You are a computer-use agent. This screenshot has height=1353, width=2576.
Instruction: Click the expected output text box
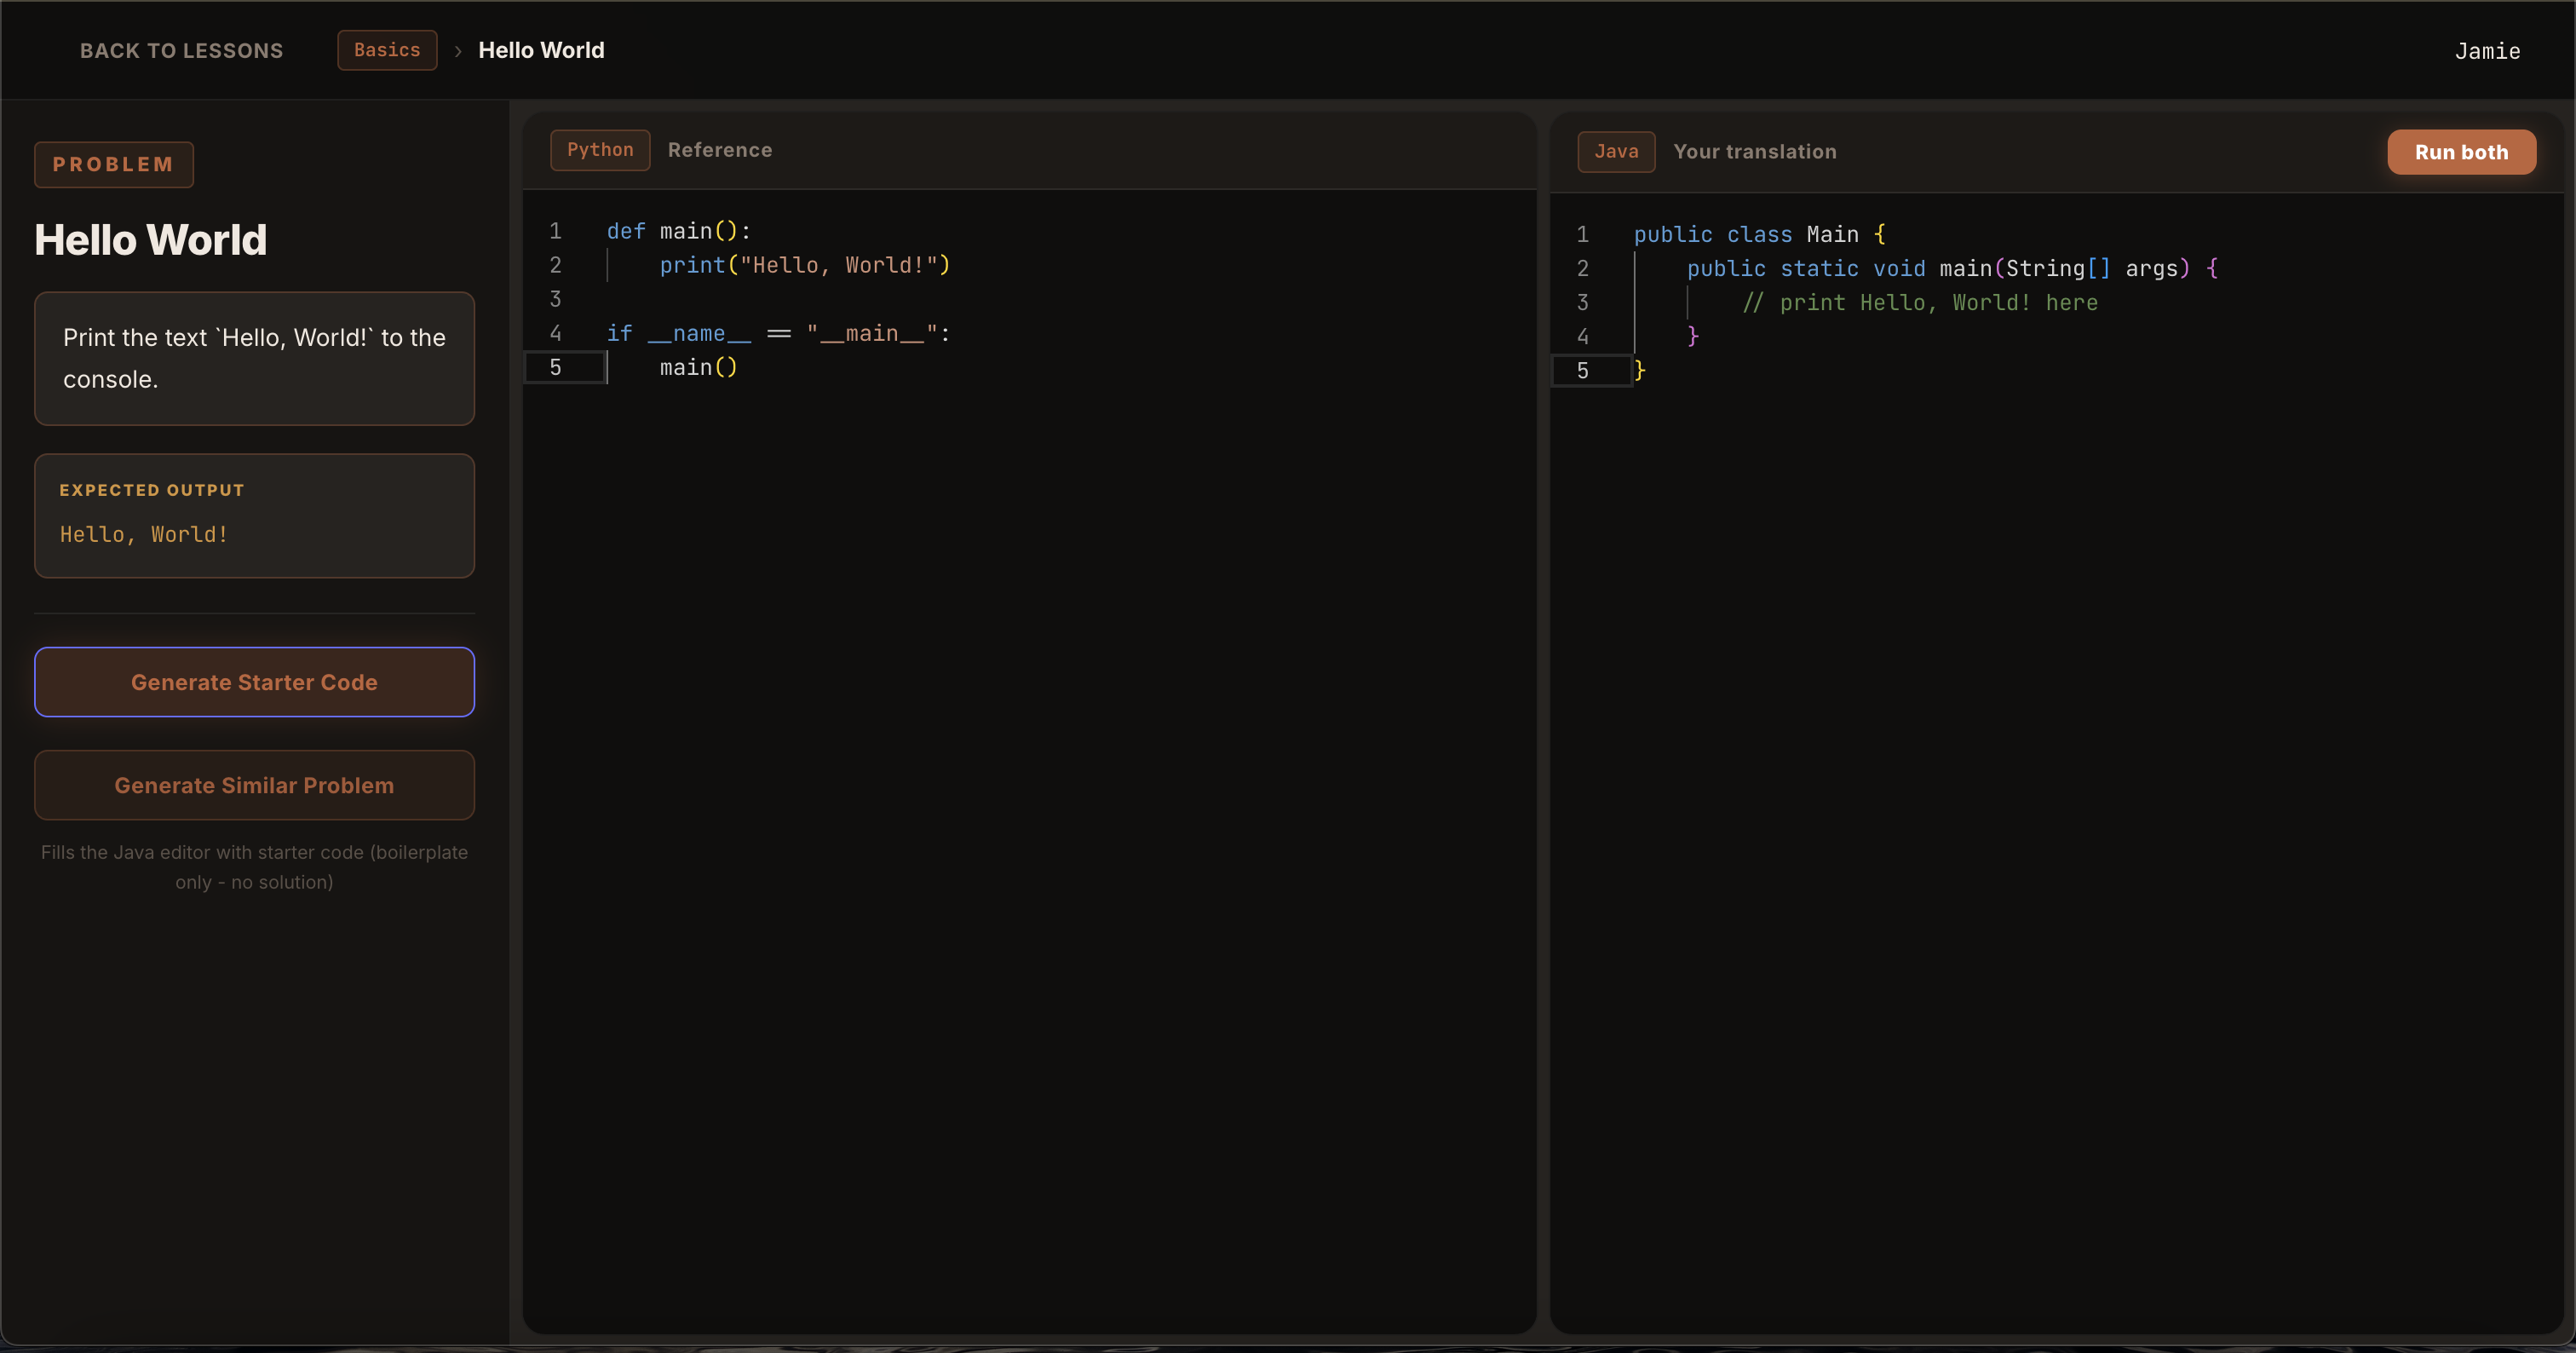pos(254,516)
